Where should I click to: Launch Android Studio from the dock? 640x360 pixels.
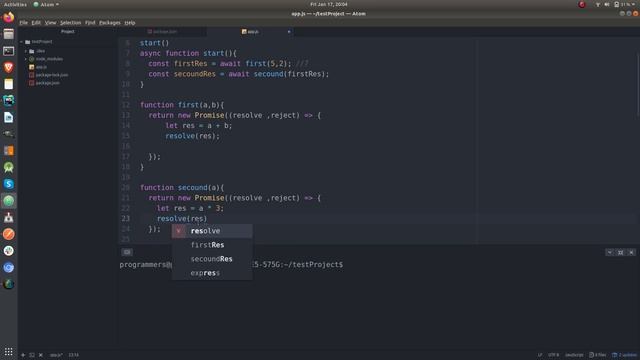tap(9, 167)
